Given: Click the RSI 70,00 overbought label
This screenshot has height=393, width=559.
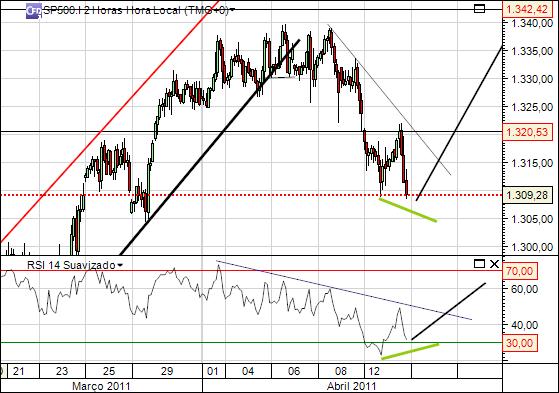Looking at the screenshot, I should point(519,271).
